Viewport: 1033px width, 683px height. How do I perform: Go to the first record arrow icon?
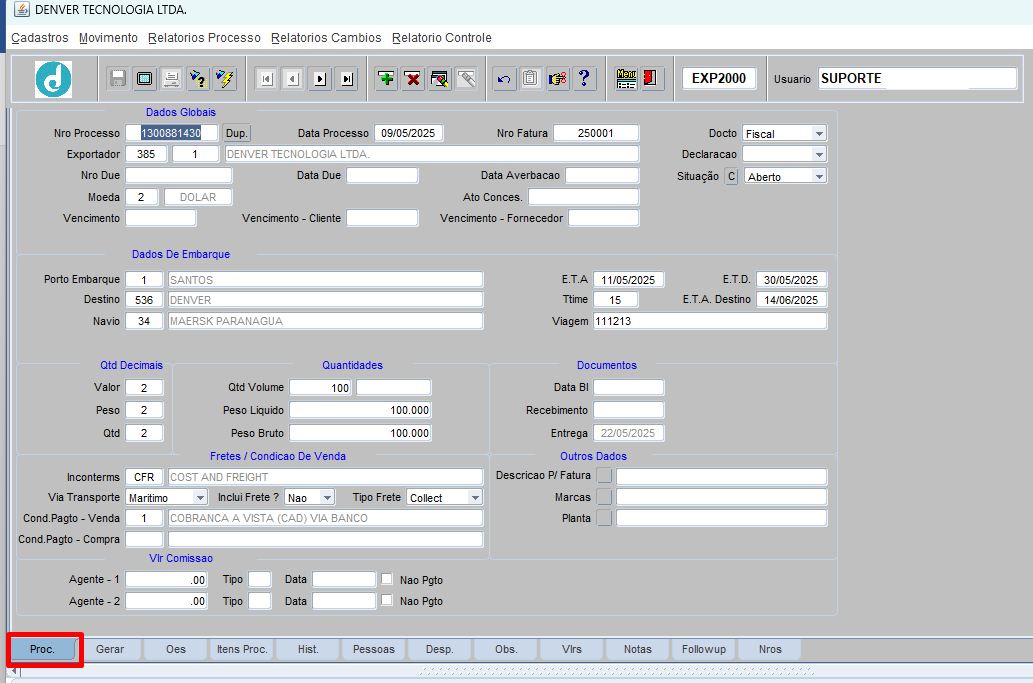coord(265,79)
